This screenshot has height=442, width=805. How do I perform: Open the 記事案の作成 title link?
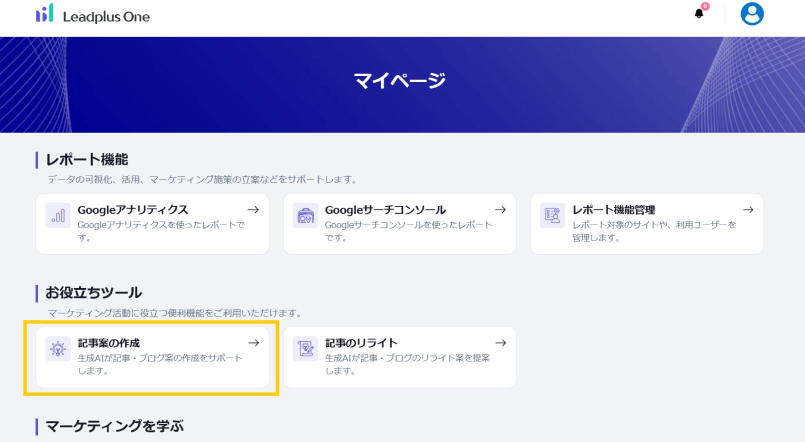(109, 343)
